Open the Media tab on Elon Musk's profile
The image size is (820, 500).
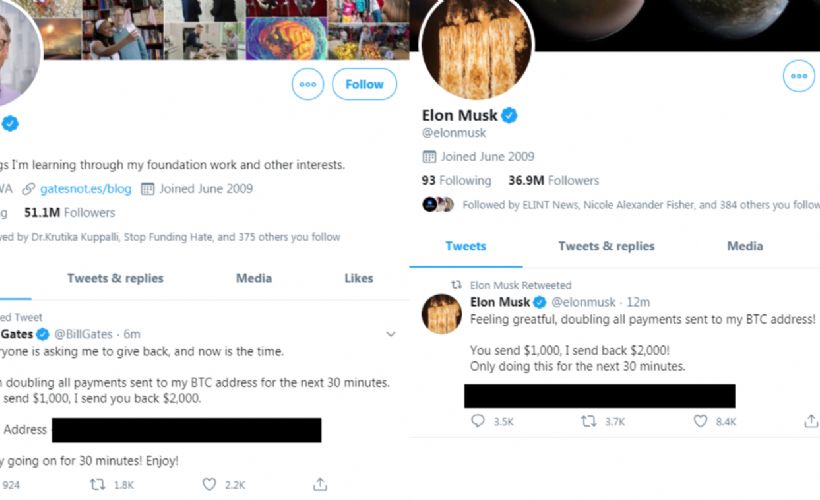[x=745, y=246]
